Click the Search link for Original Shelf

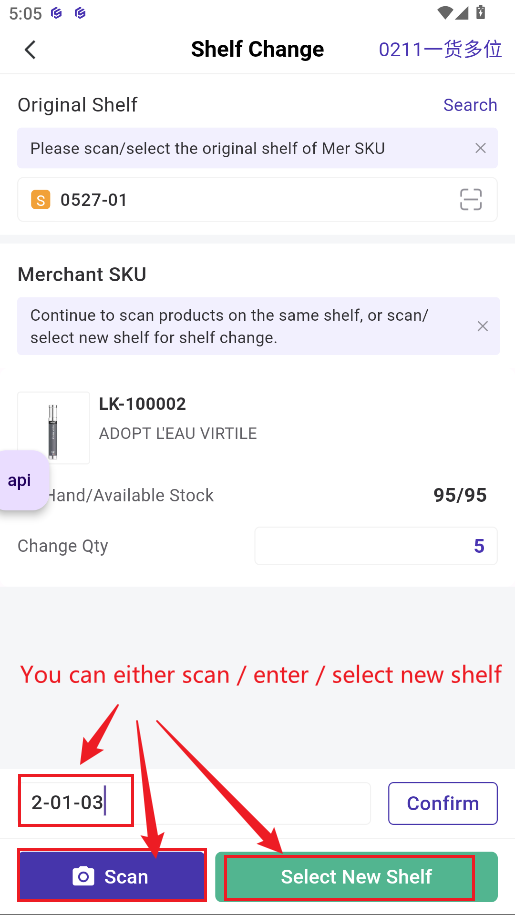coord(470,105)
